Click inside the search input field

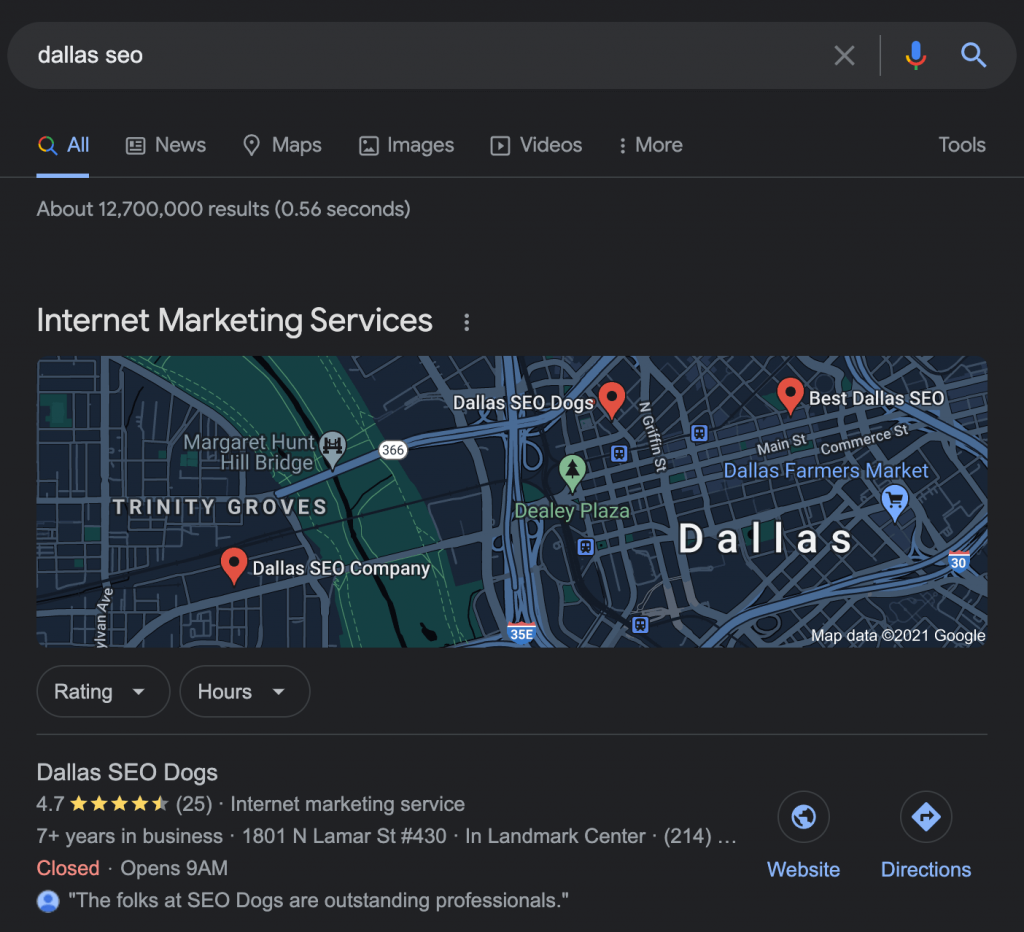pos(400,55)
